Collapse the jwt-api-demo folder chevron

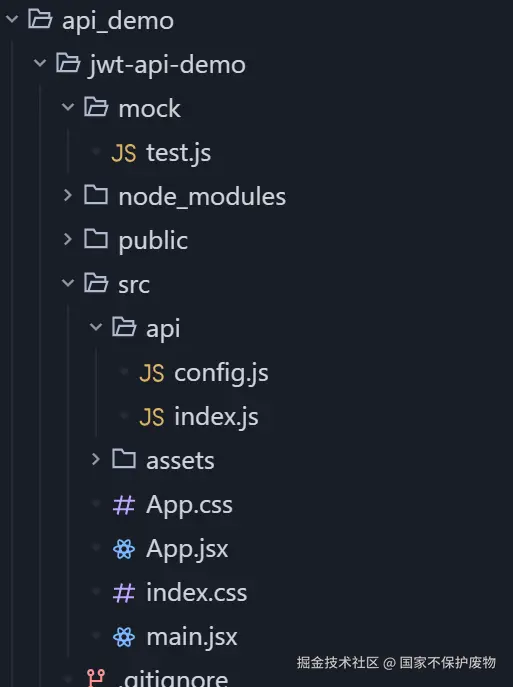point(40,63)
